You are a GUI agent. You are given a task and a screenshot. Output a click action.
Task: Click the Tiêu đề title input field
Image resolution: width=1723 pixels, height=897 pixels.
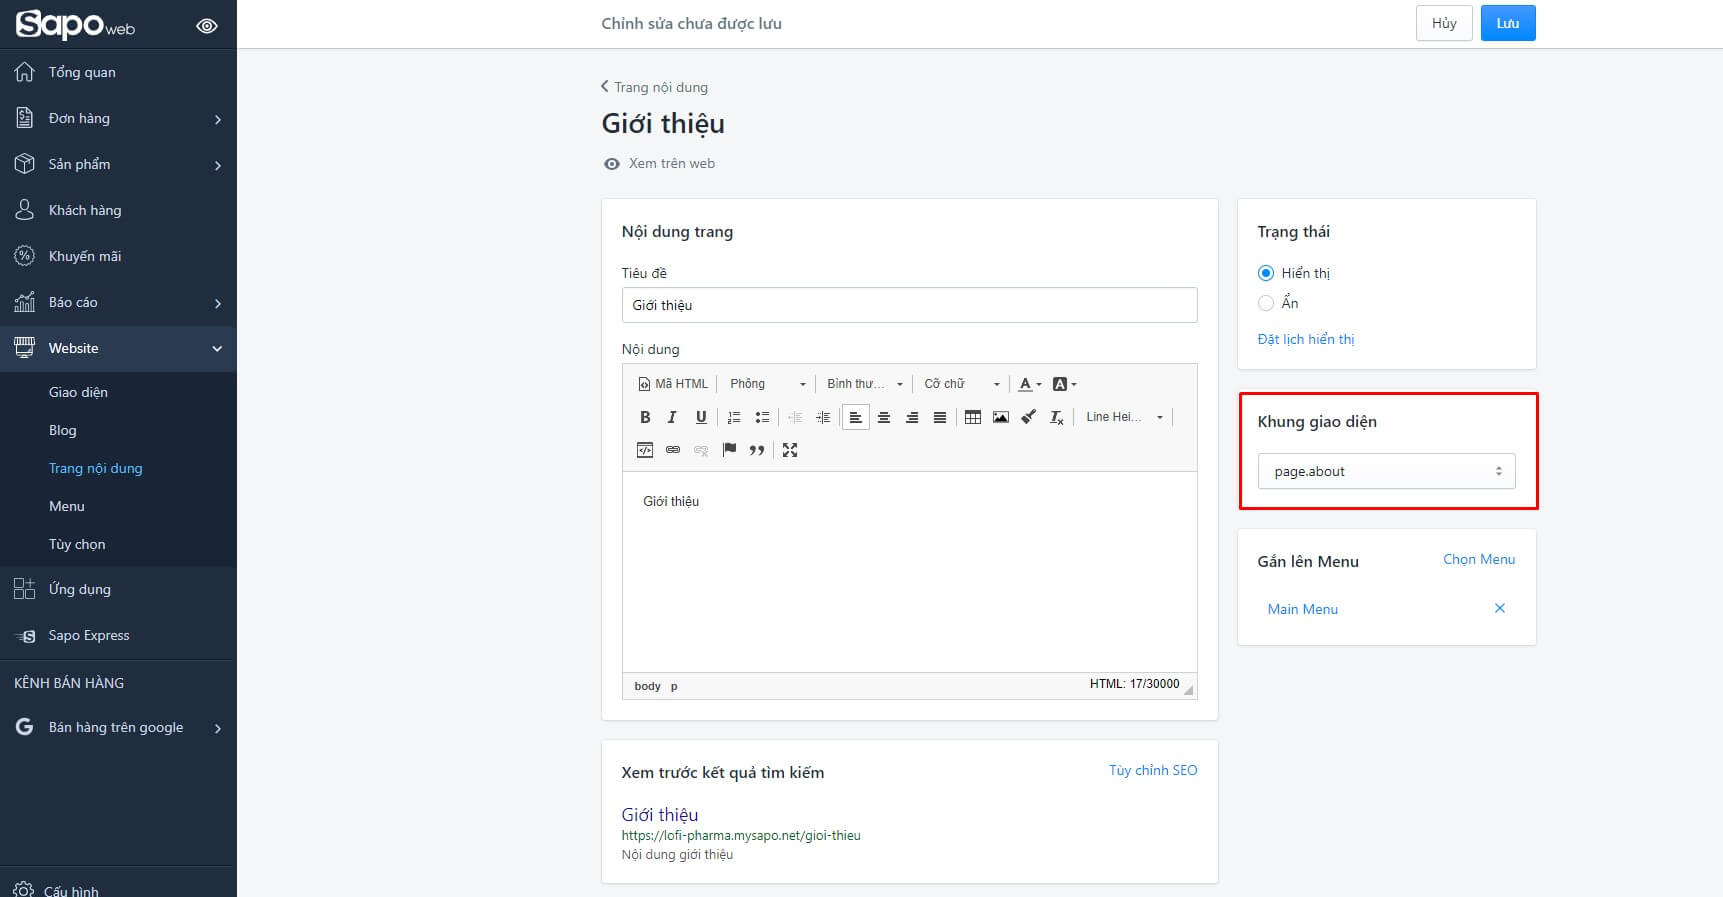909,305
